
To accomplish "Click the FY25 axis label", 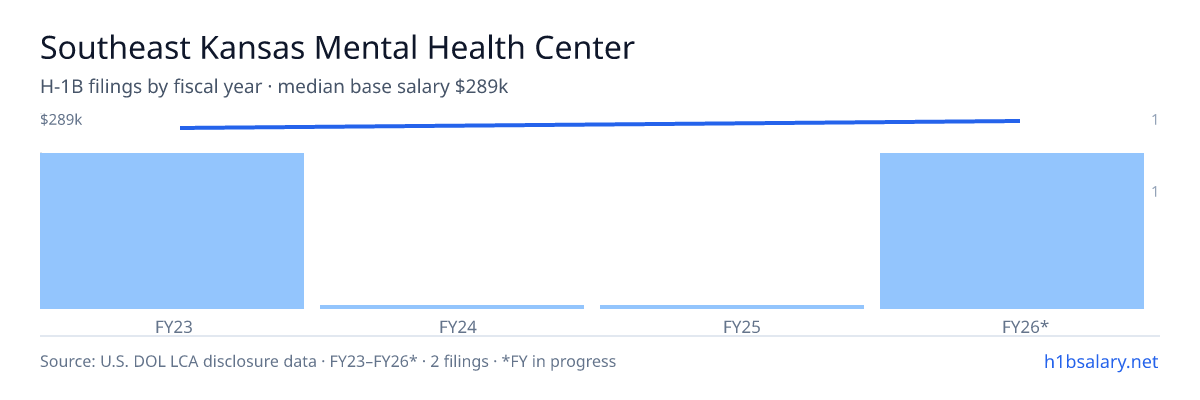I will coord(732,326).
